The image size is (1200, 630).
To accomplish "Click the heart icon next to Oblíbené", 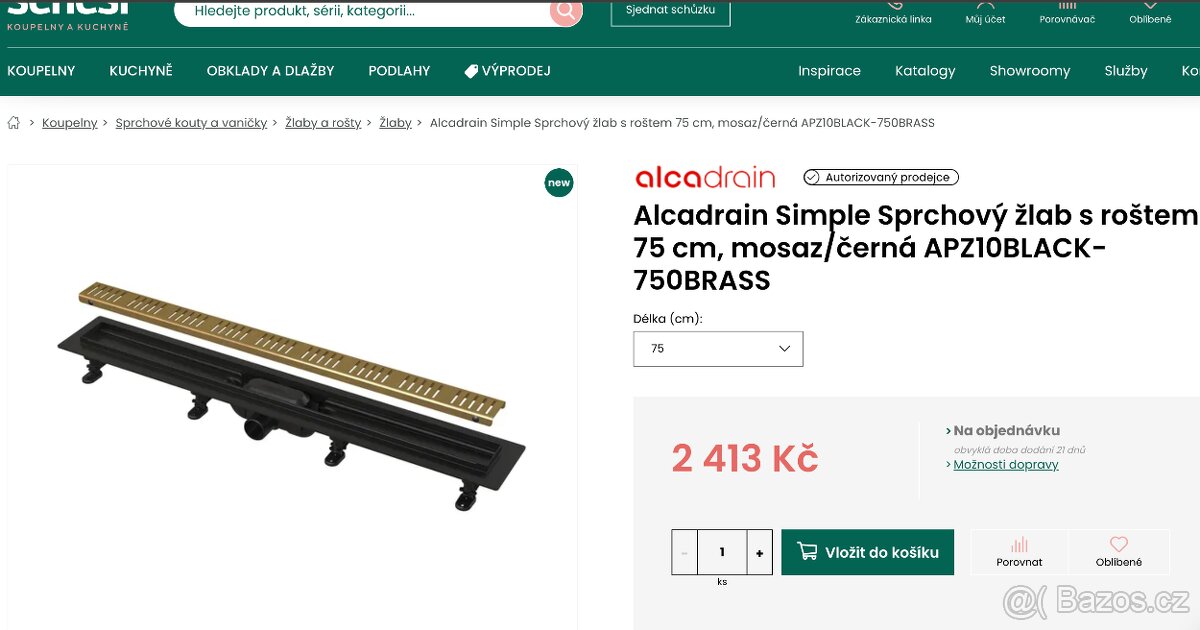I will (x=1118, y=544).
